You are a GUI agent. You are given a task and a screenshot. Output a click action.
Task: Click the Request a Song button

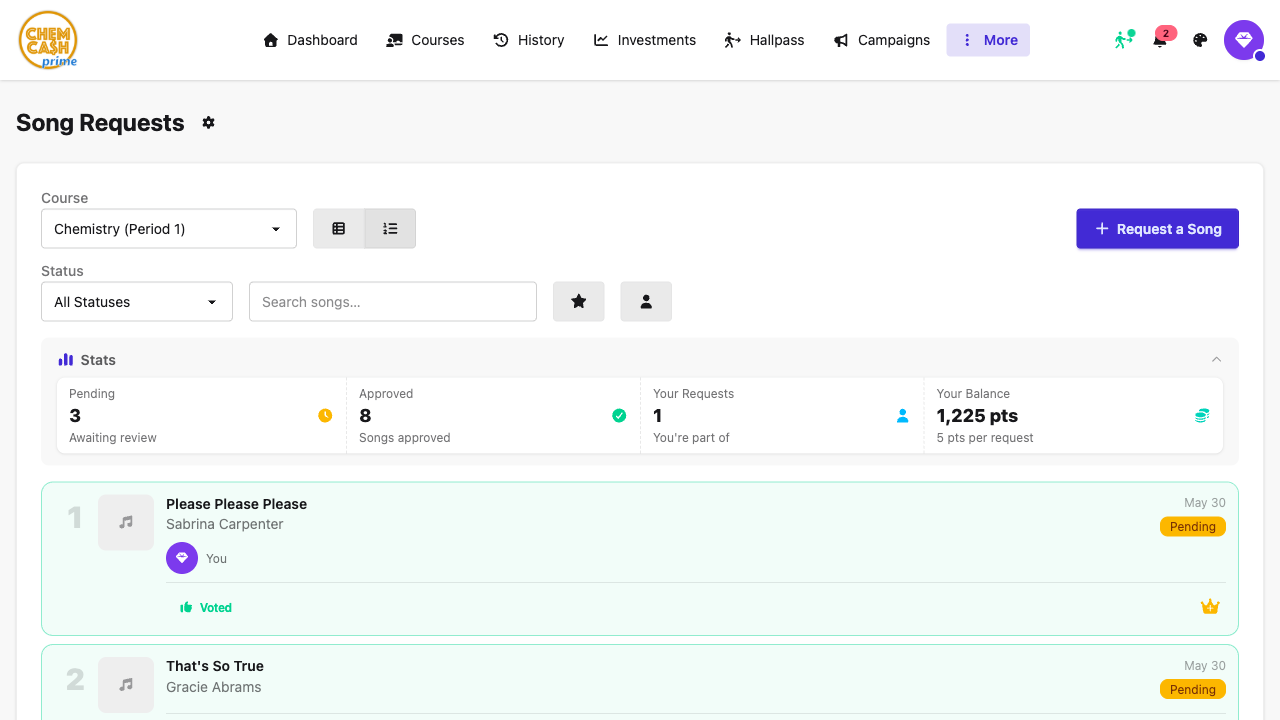pyautogui.click(x=1157, y=229)
